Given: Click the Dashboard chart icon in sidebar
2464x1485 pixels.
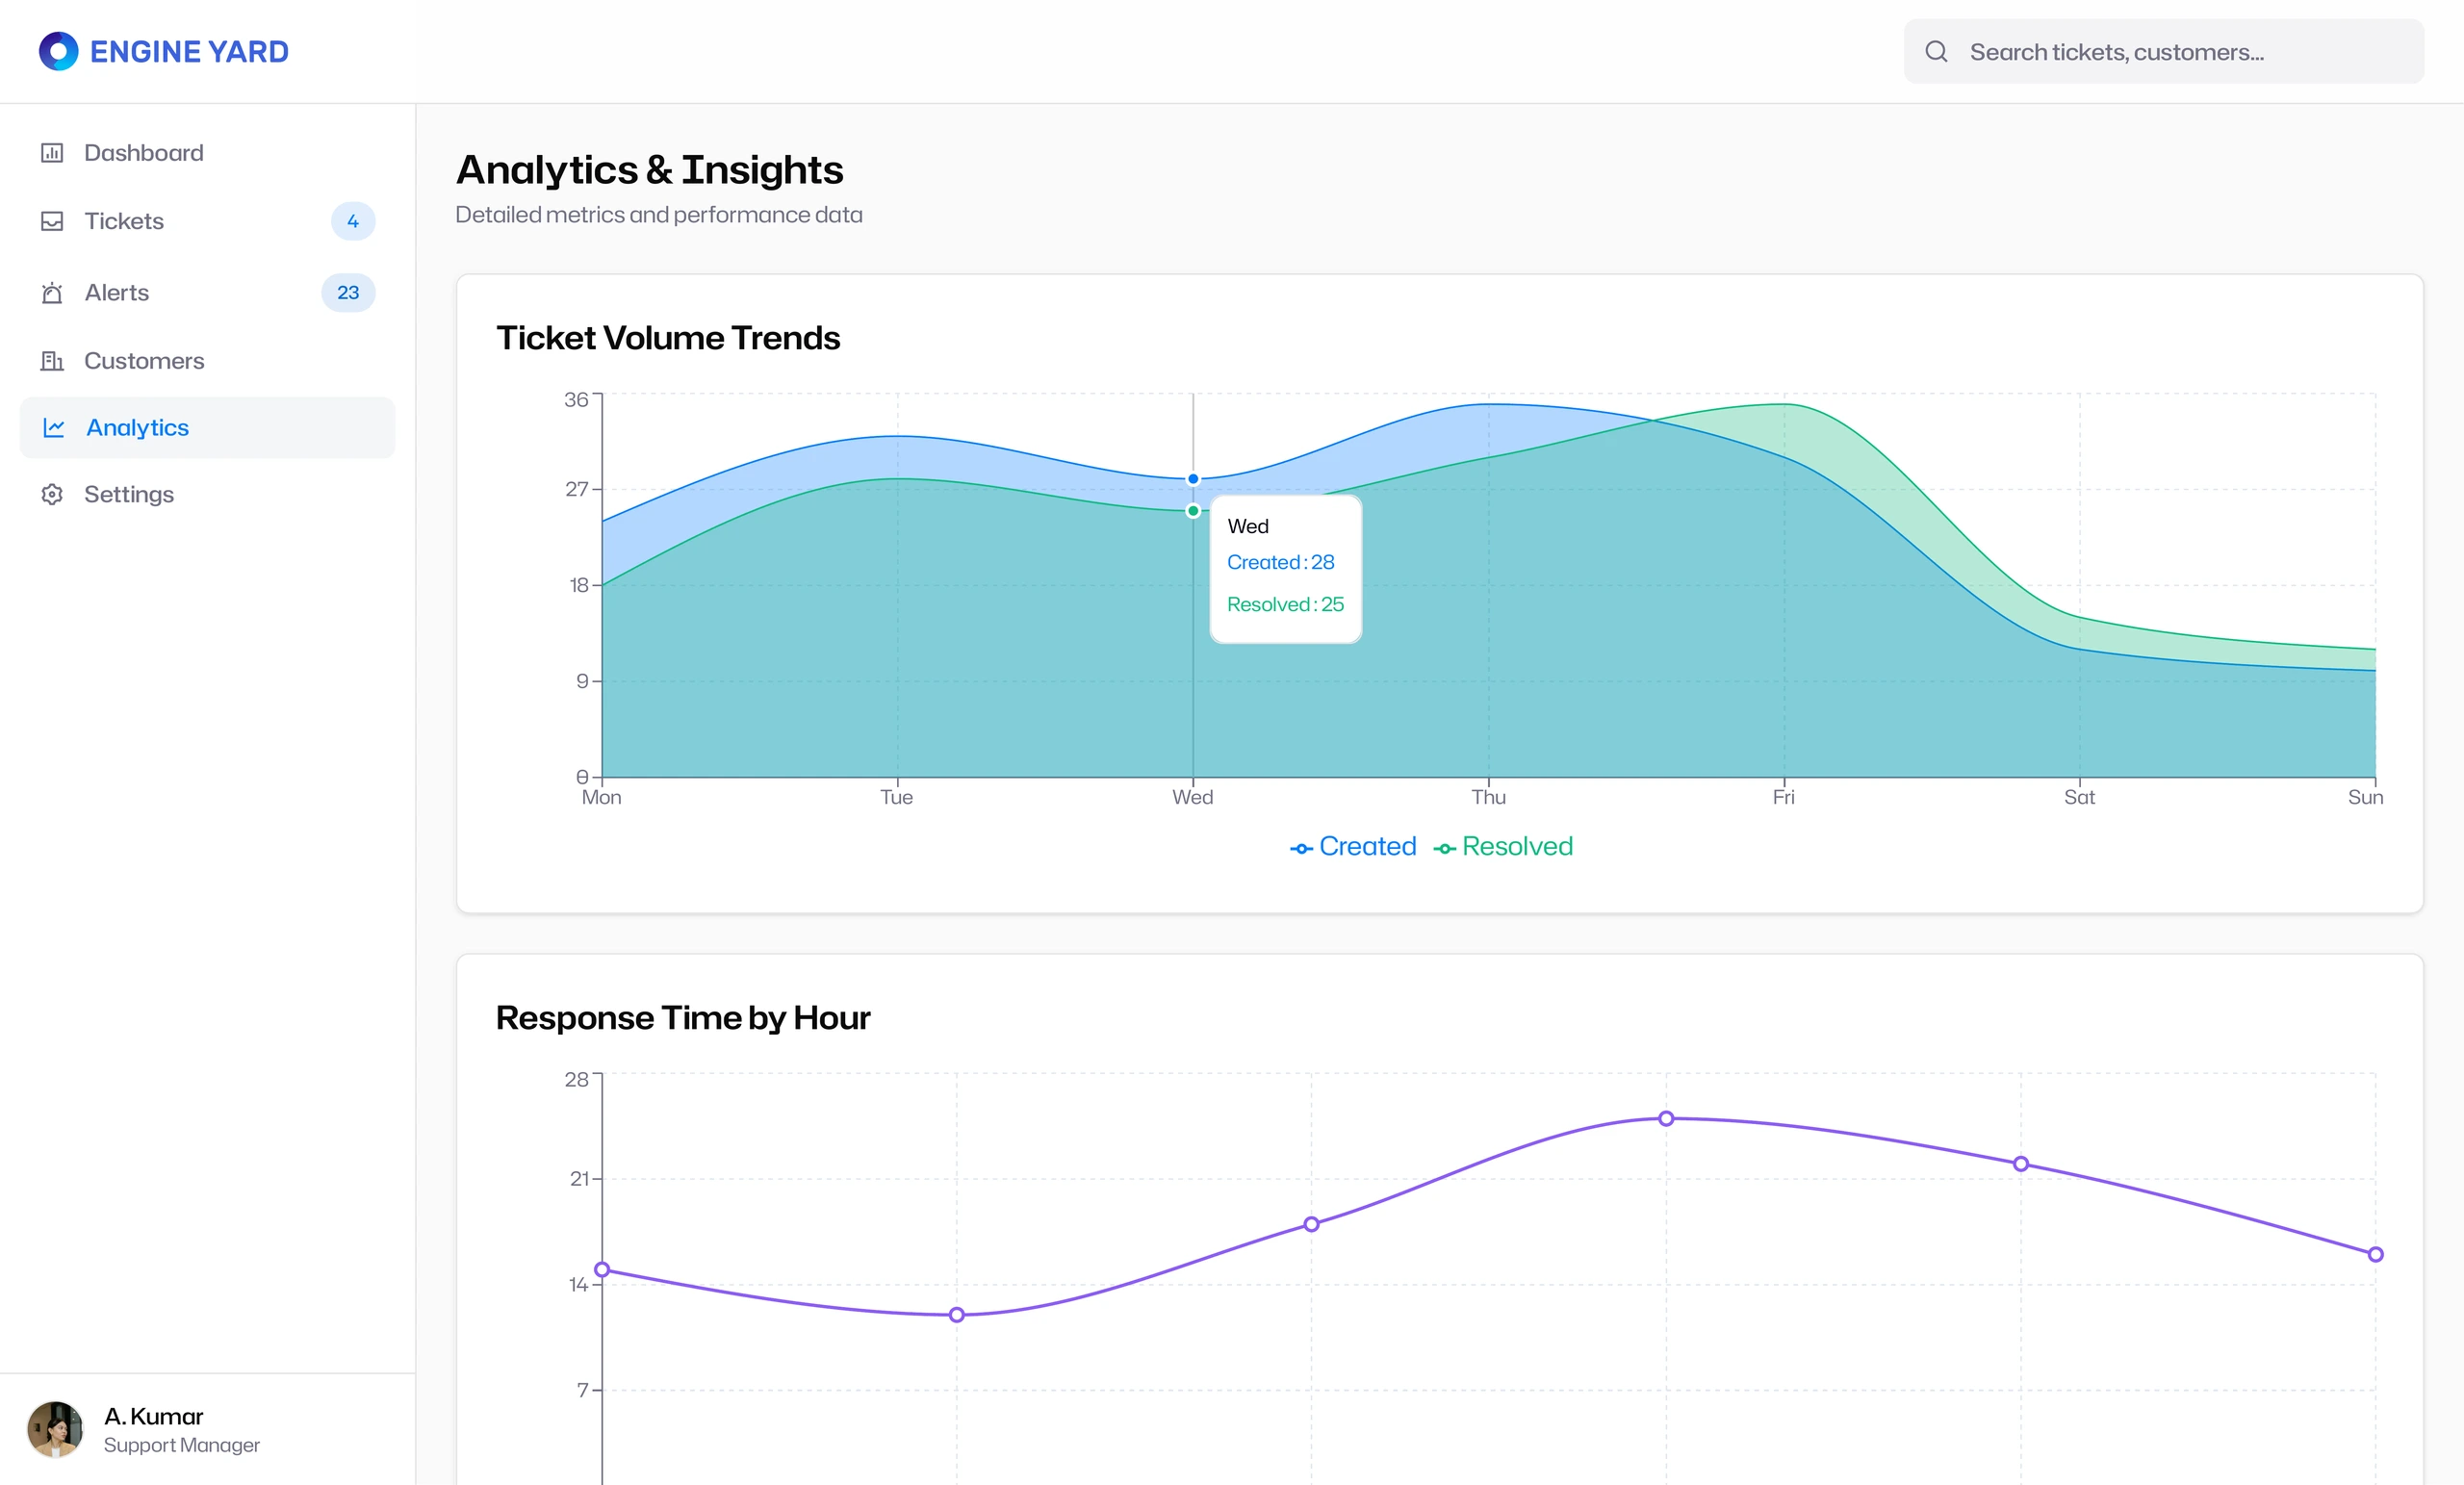Looking at the screenshot, I should point(52,153).
